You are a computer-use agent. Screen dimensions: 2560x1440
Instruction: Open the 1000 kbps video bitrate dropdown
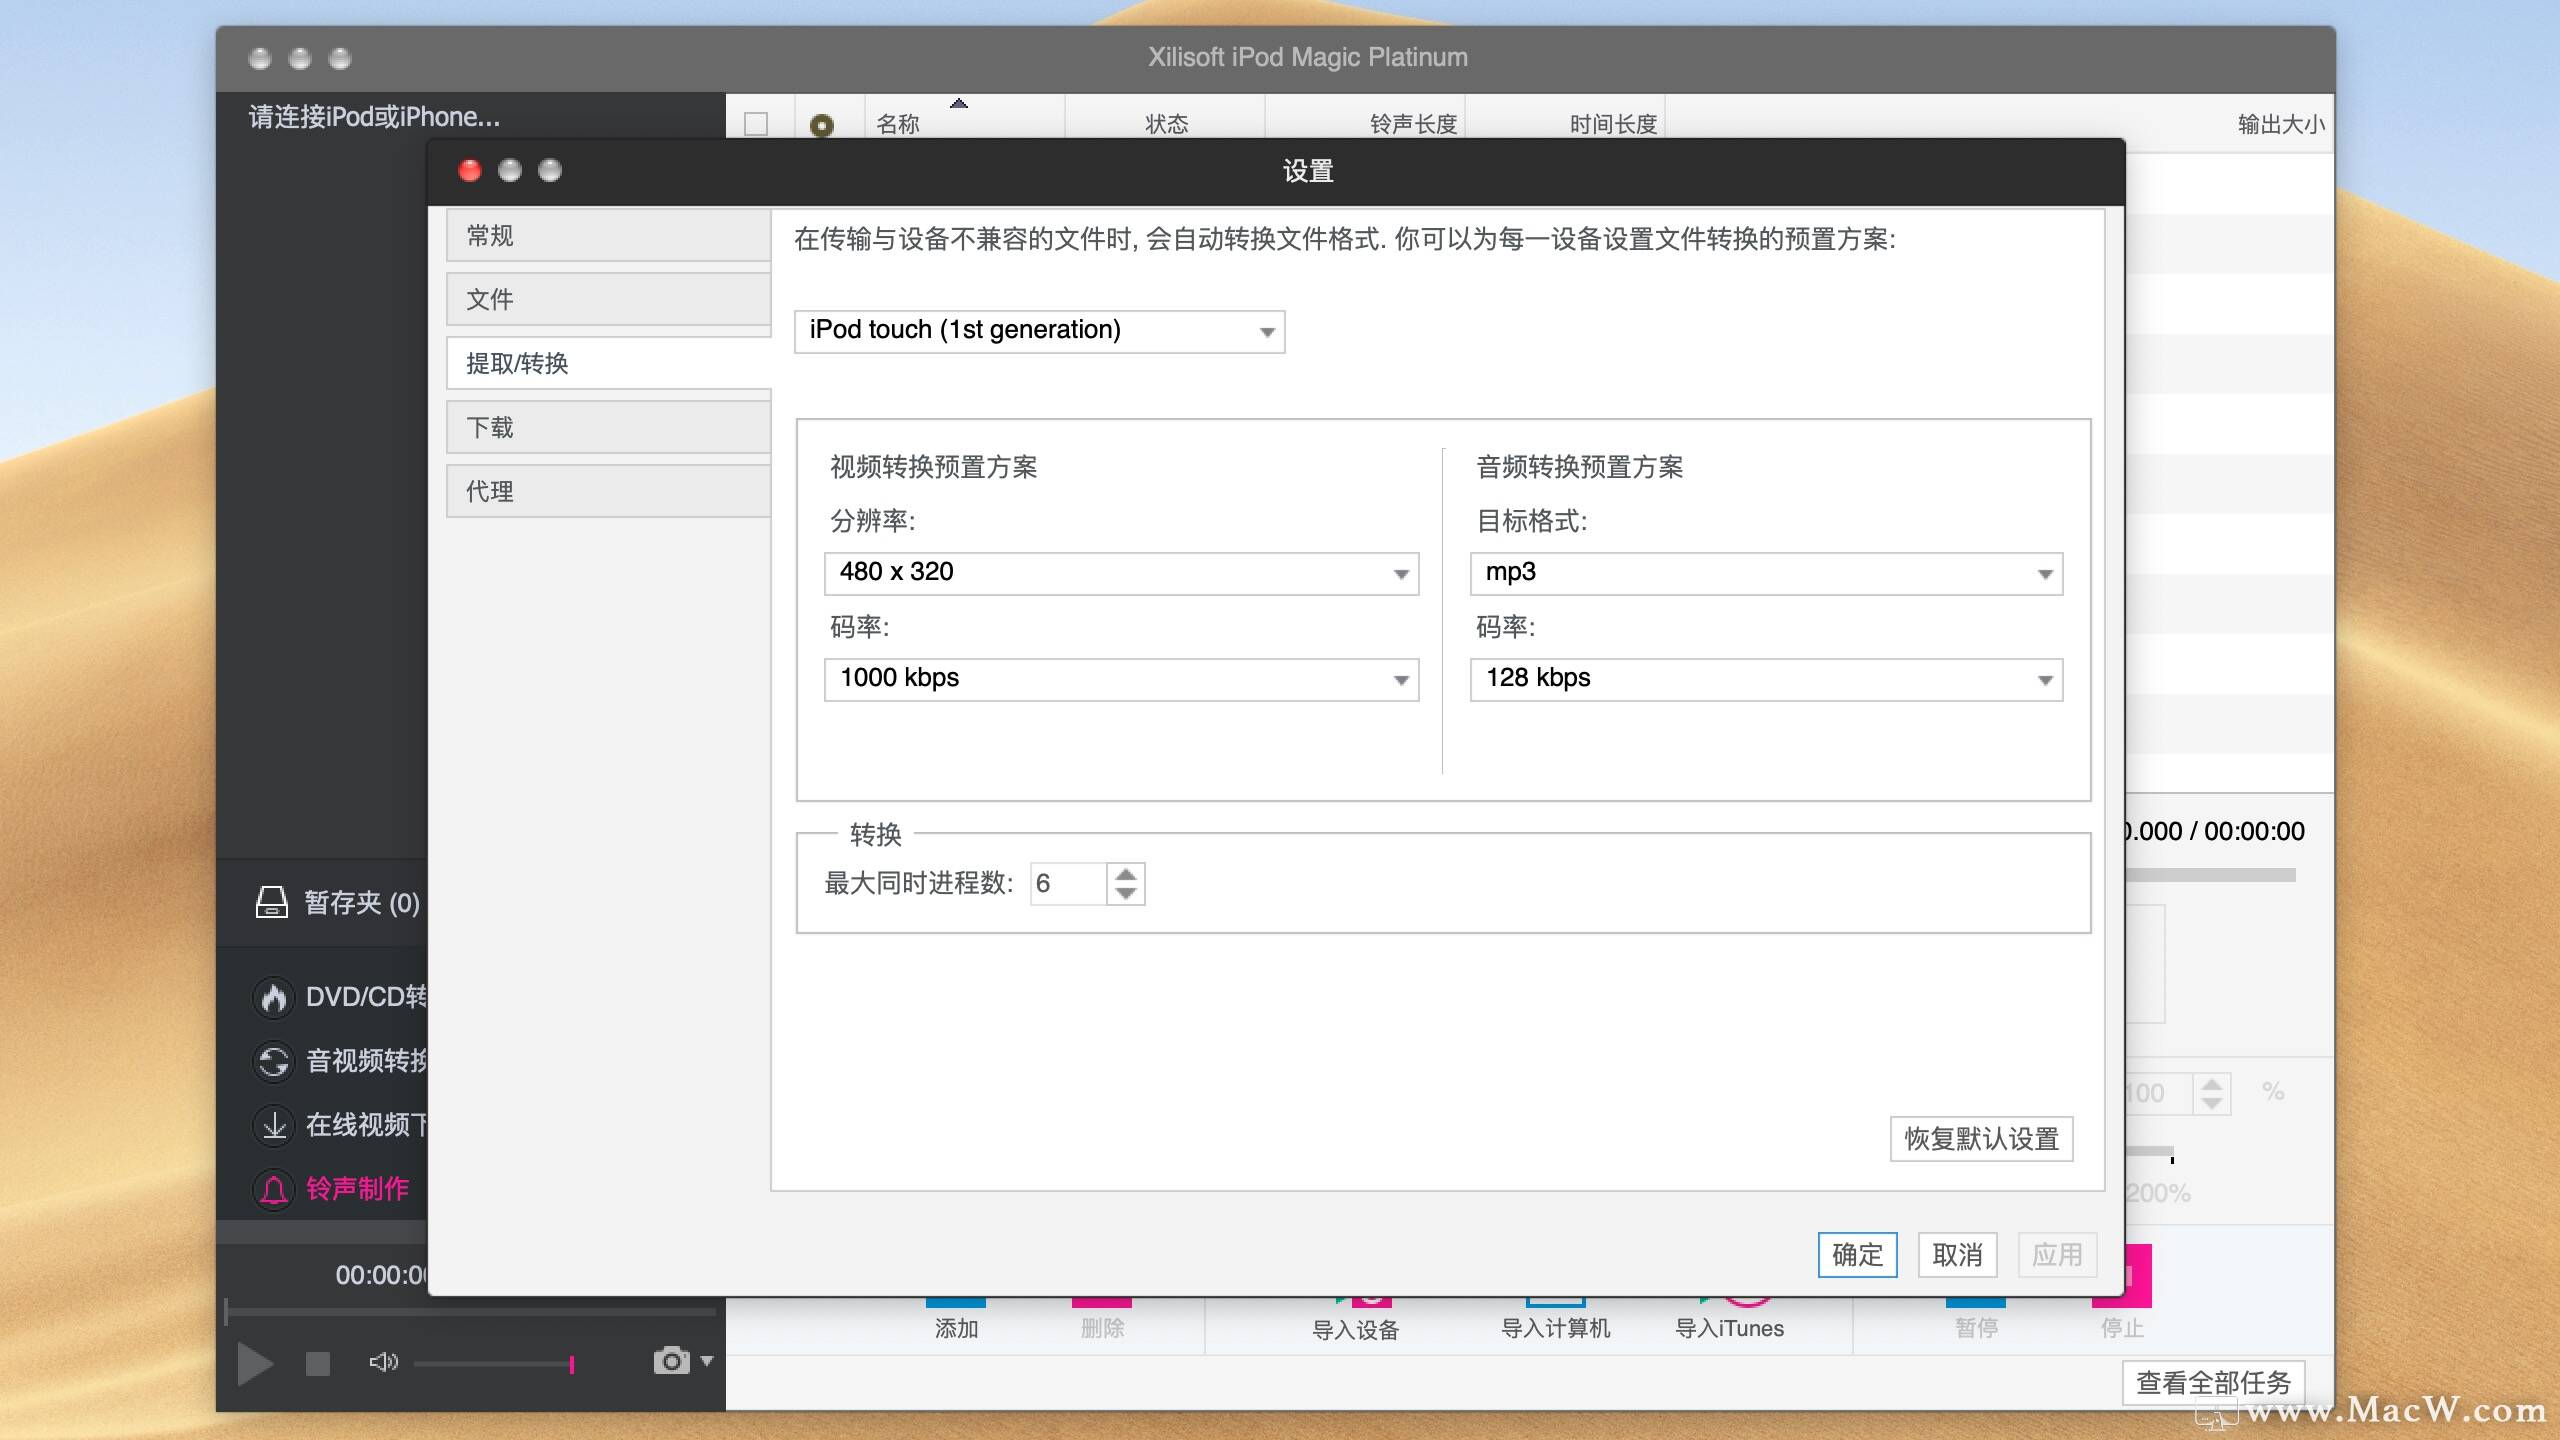pyautogui.click(x=1121, y=679)
